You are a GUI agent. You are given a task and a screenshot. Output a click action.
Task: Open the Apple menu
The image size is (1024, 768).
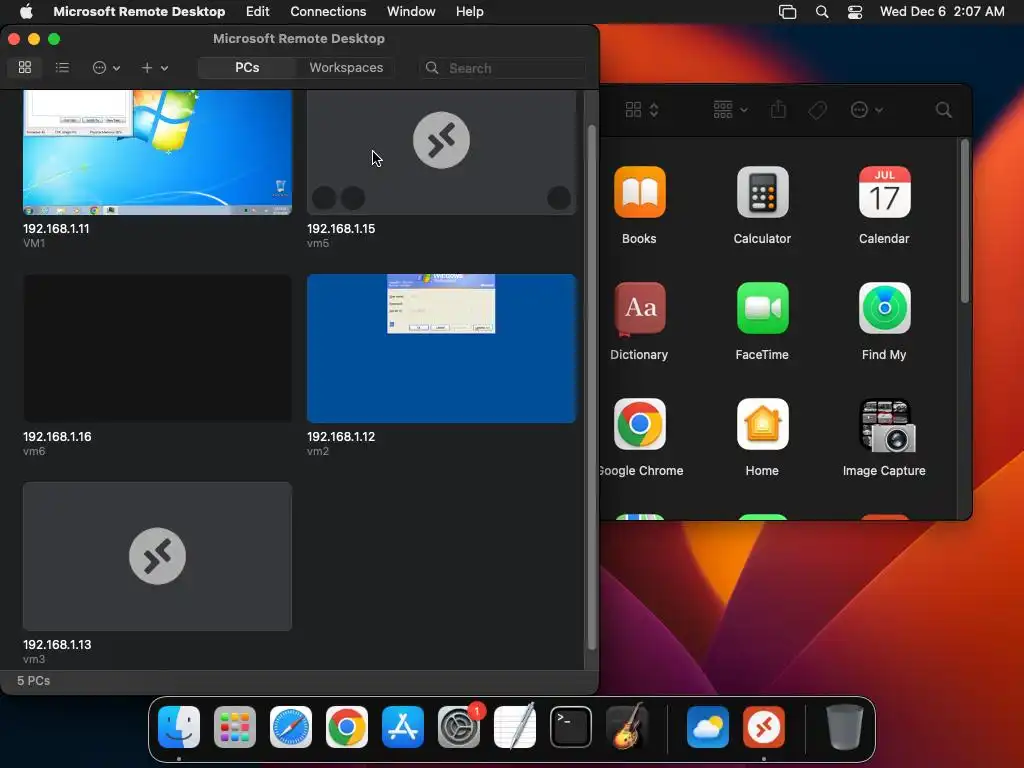[25, 11]
